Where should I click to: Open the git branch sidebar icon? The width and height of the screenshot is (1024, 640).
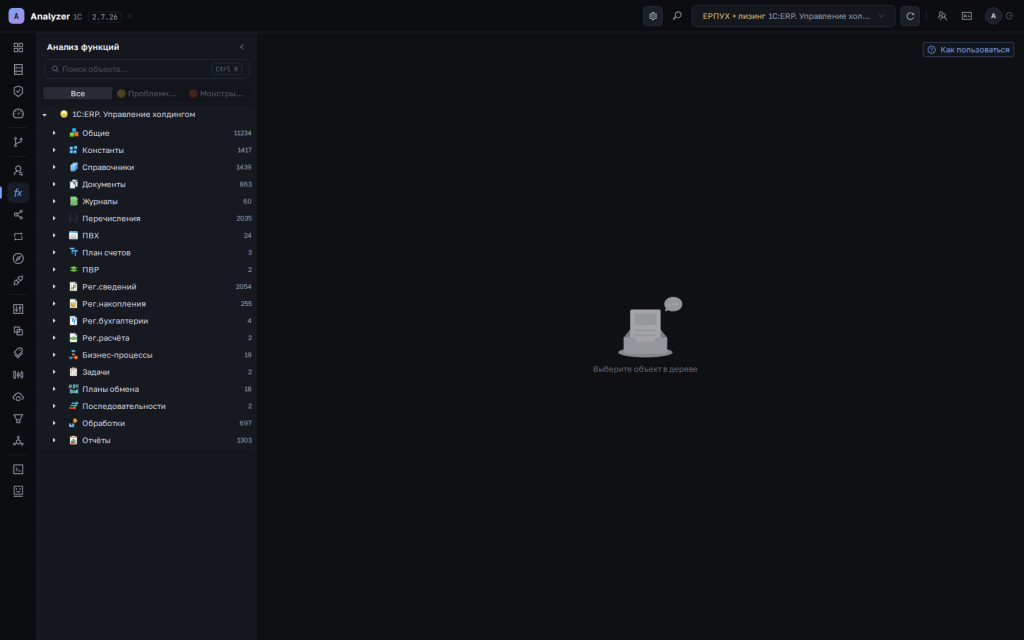(x=18, y=142)
